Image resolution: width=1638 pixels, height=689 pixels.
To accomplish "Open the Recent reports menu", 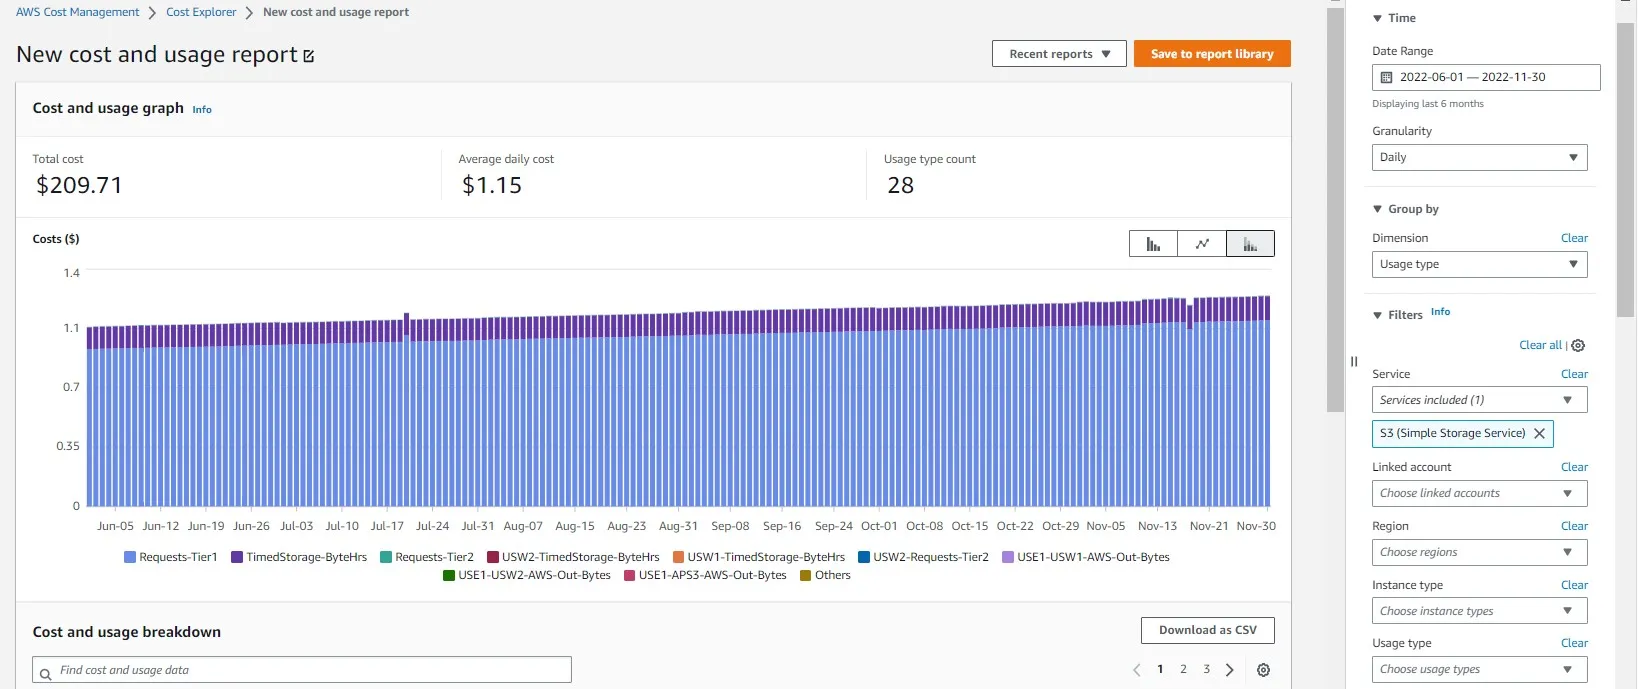I will coord(1059,54).
